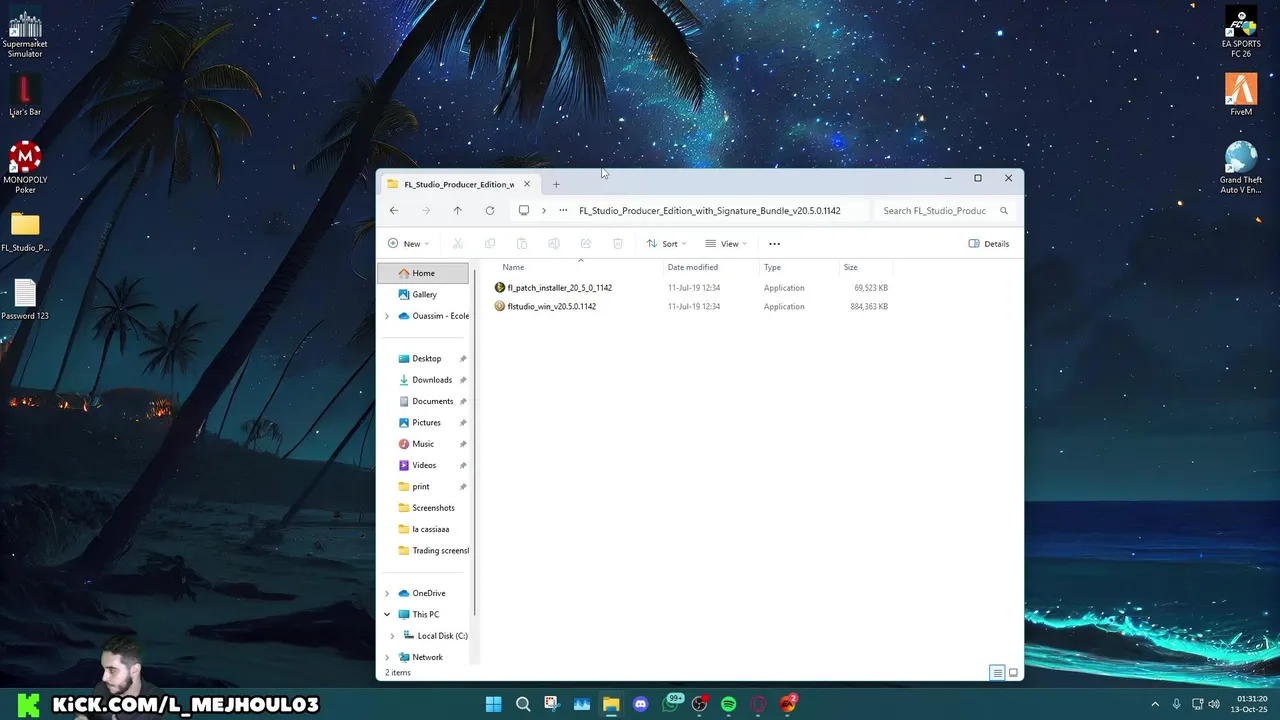Go up one folder level
The height and width of the screenshot is (720, 1280).
(458, 211)
